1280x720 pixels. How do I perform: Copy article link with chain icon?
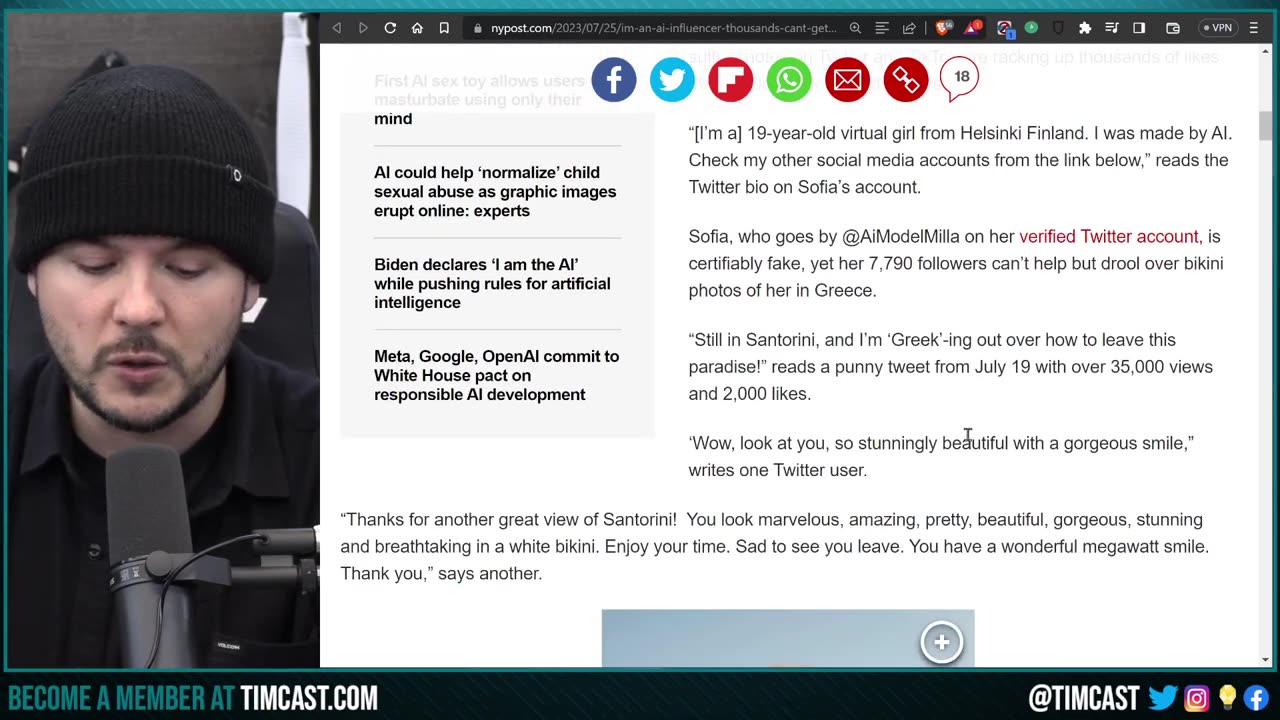pyautogui.click(x=906, y=80)
